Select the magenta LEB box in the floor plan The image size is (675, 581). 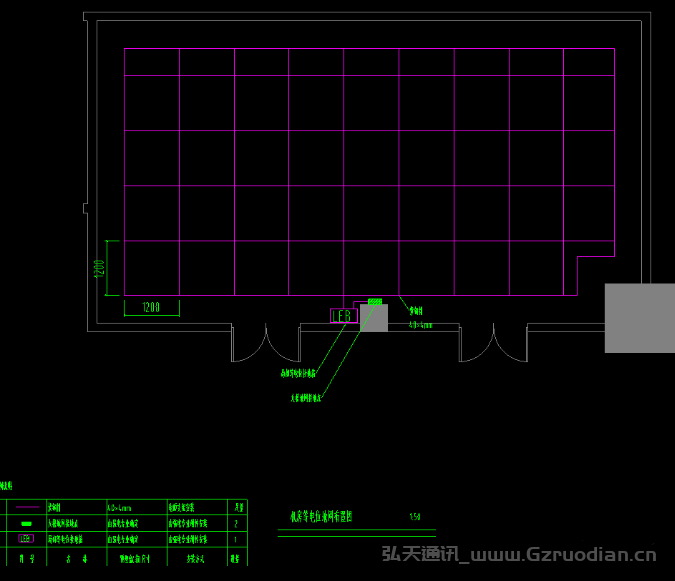point(344,316)
